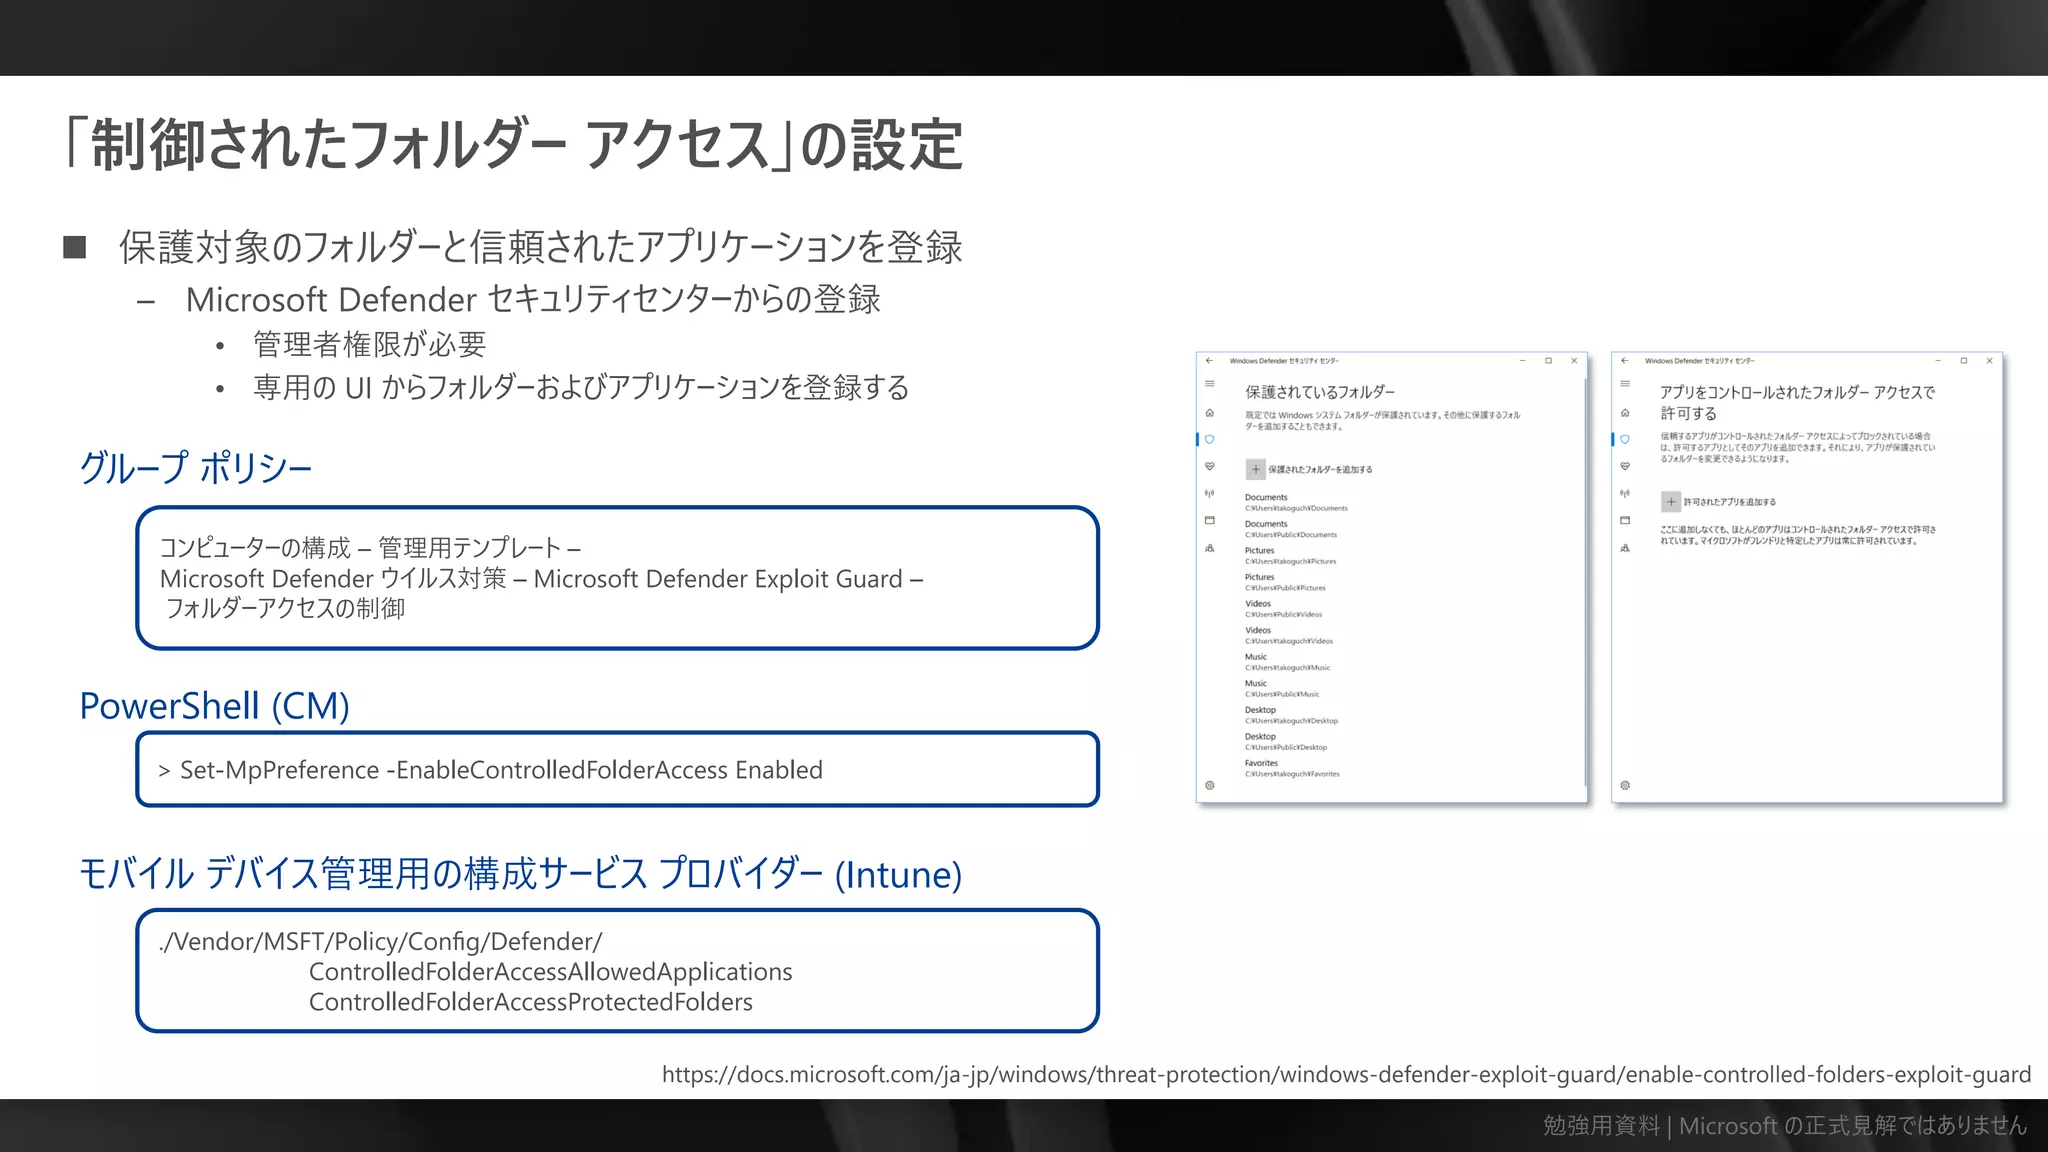The image size is (2048, 1152).
Task: Open settings gear in the allow-app window
Action: pyautogui.click(x=1624, y=785)
